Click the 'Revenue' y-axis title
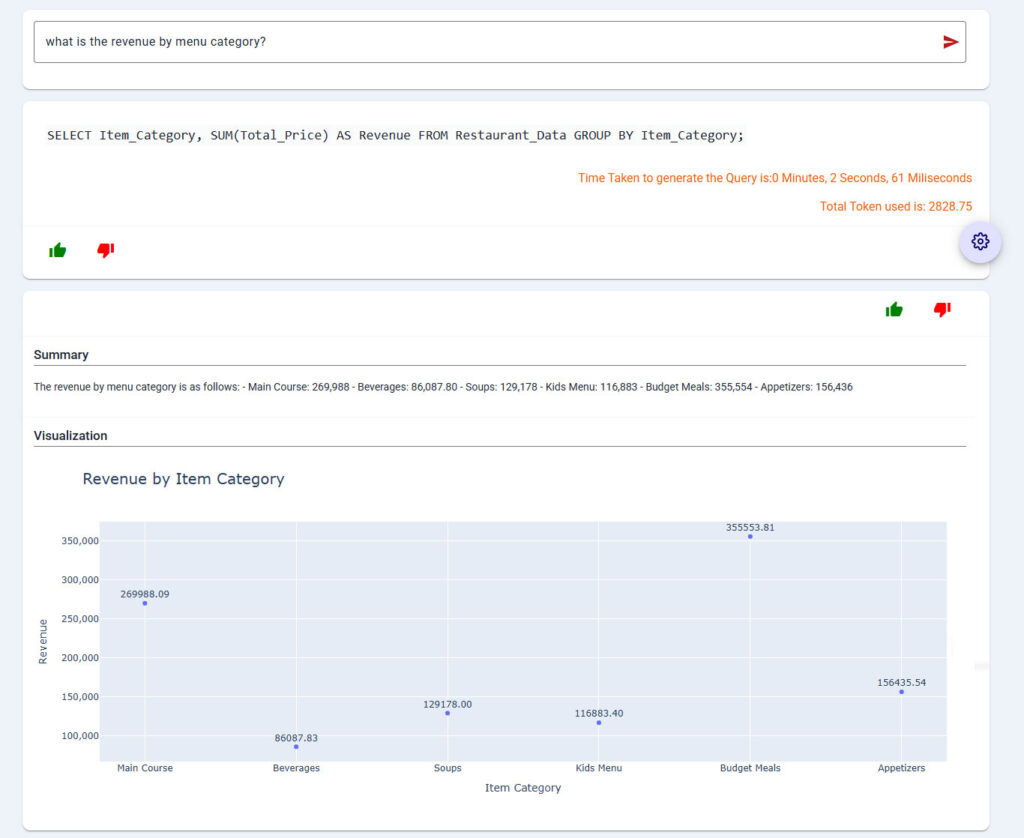This screenshot has width=1024, height=838. coord(43,641)
